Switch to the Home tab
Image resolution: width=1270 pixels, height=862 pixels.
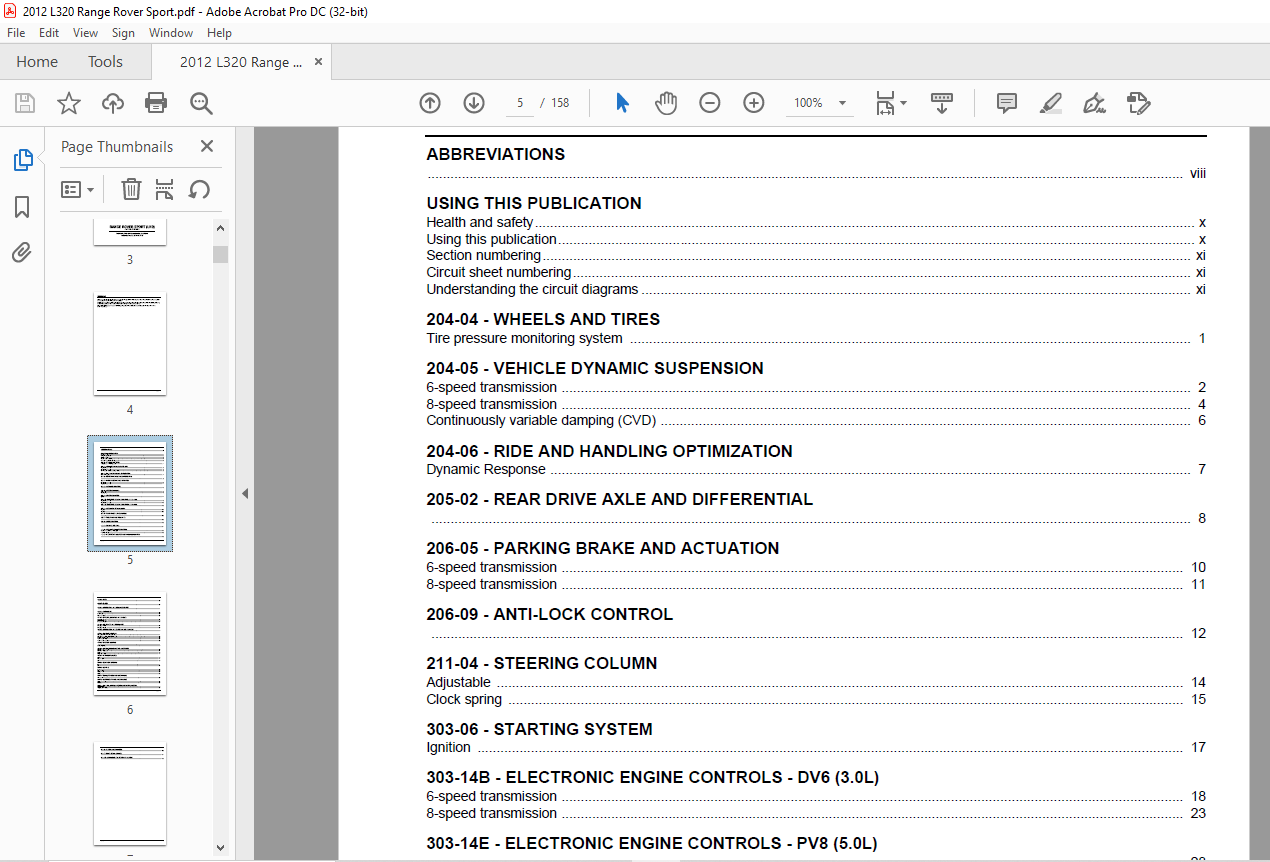point(37,61)
